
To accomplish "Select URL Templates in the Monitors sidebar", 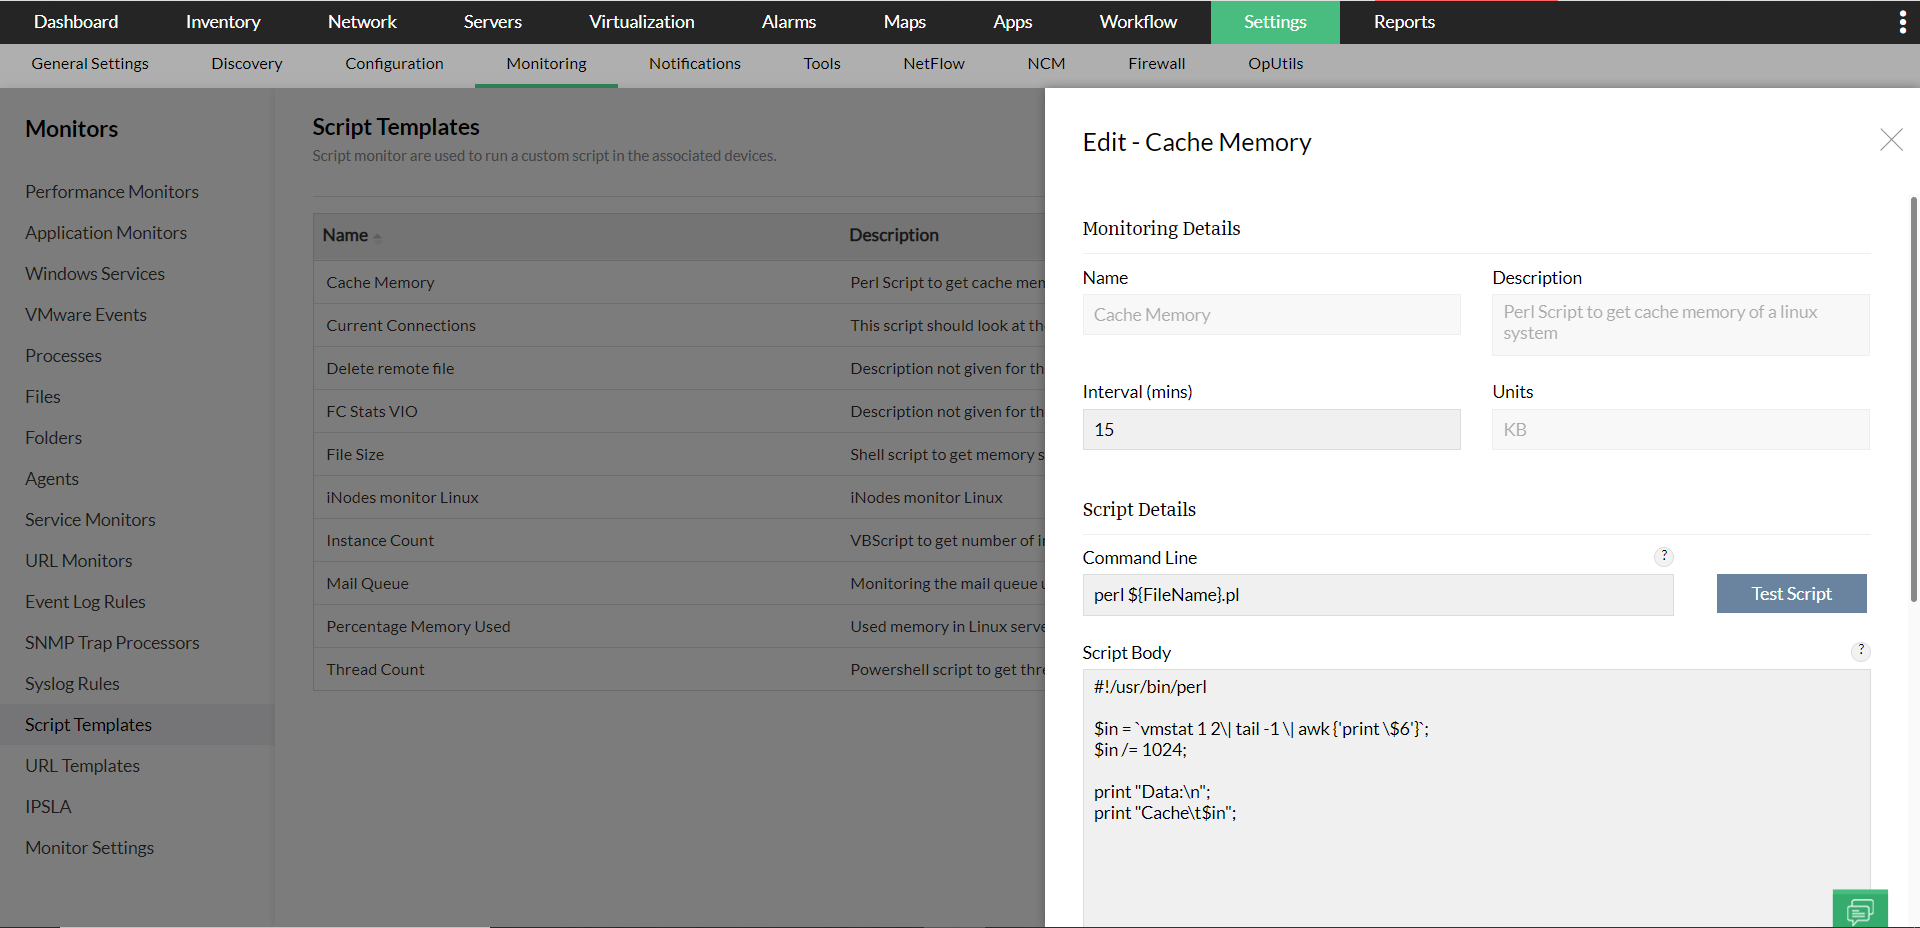I will click(x=82, y=765).
